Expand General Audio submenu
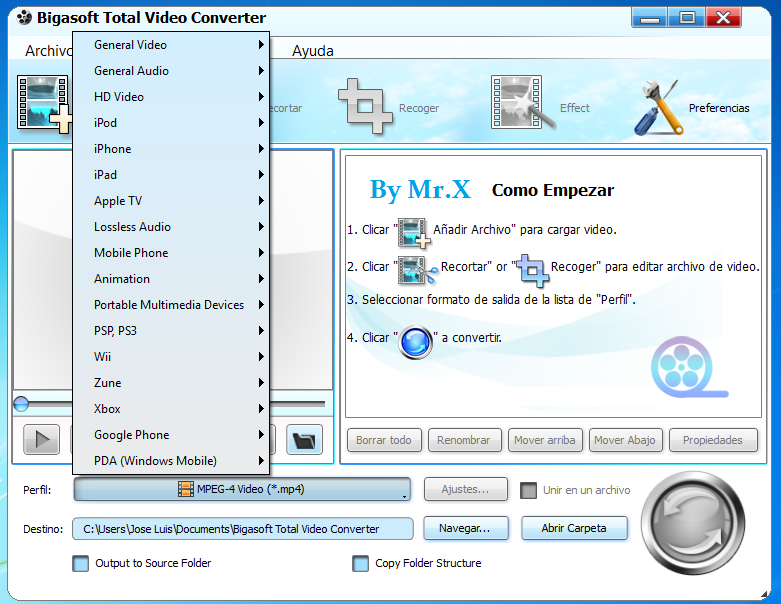 click(171, 71)
